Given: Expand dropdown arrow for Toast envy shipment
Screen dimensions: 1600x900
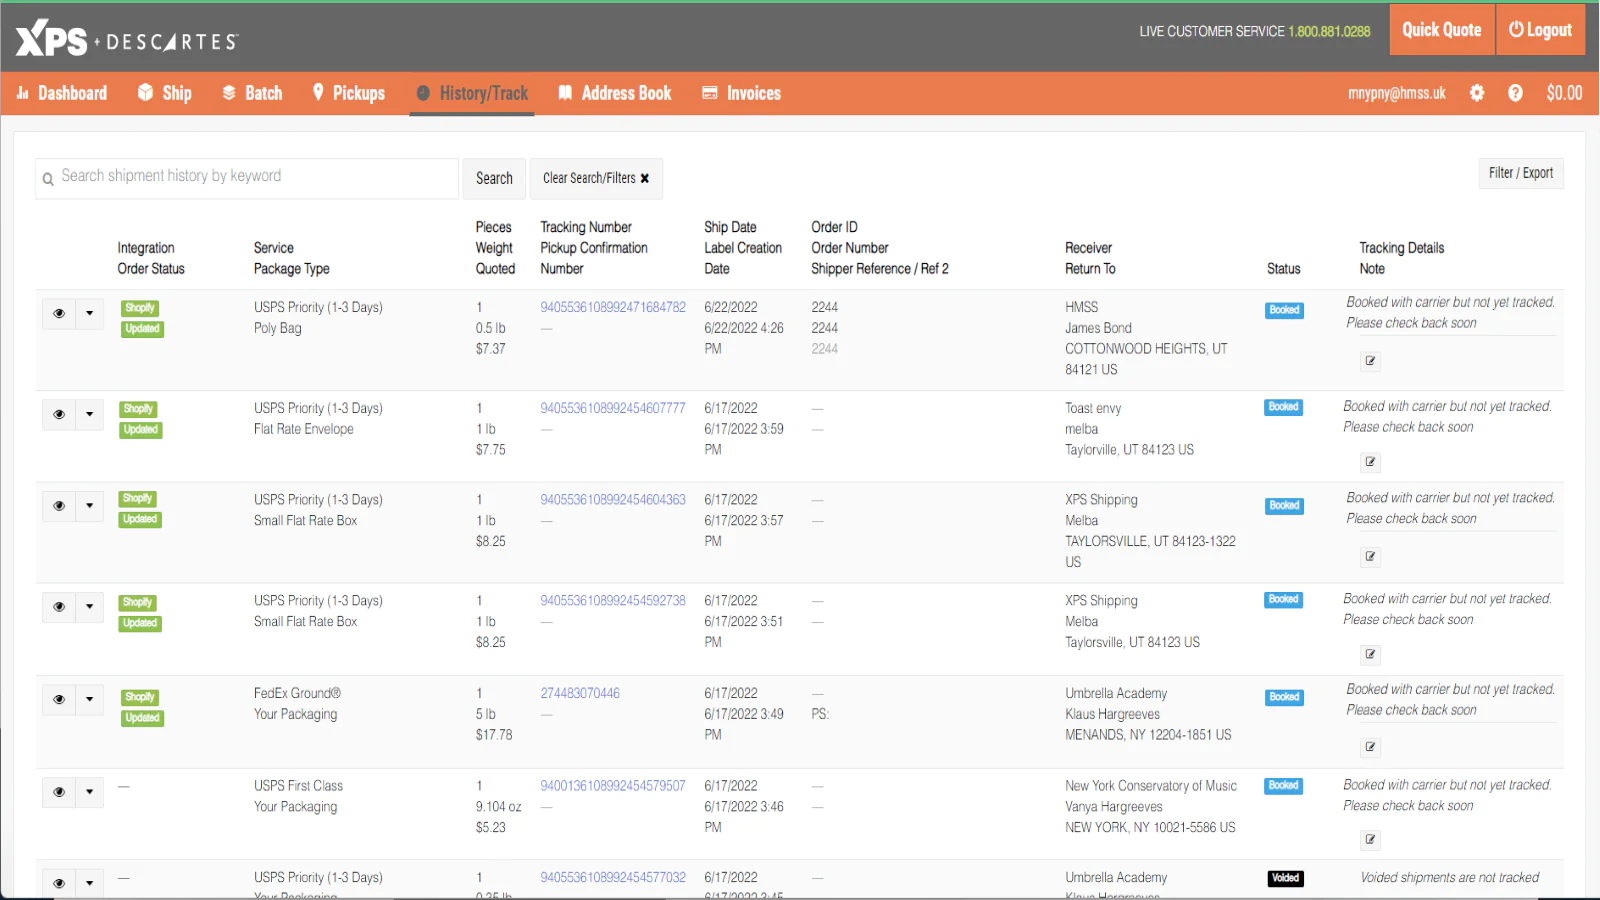Looking at the screenshot, I should coord(89,414).
